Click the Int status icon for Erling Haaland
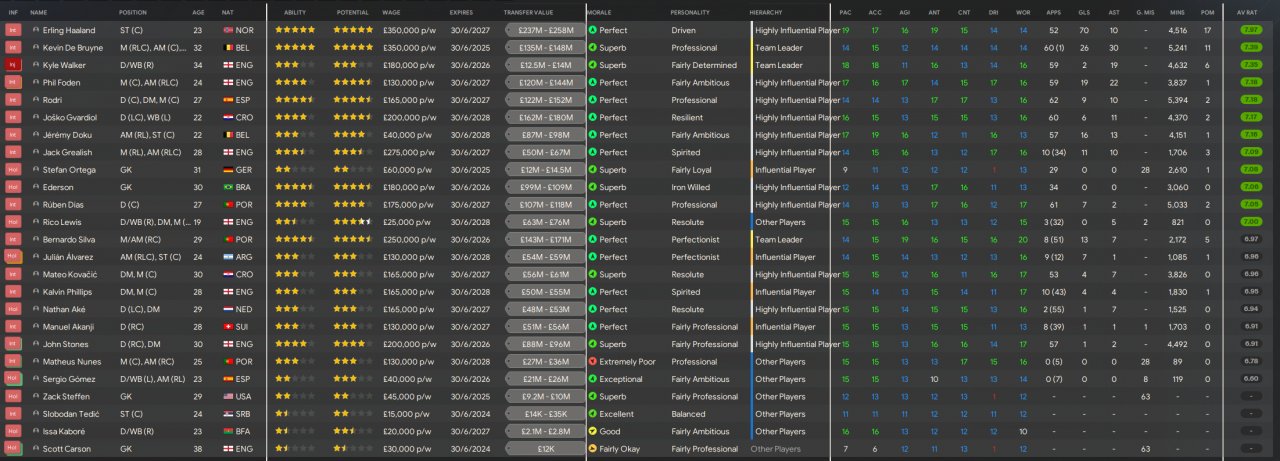 [13, 30]
